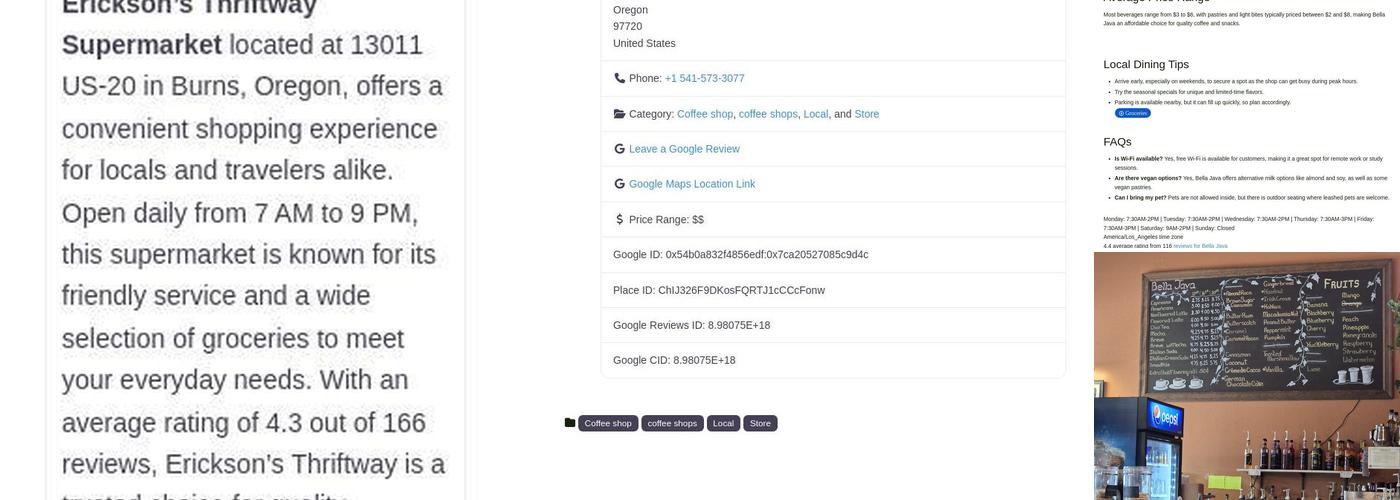1400x500 pixels.
Task: Follow the lowercase coffee shops category link
Action: pyautogui.click(x=768, y=114)
